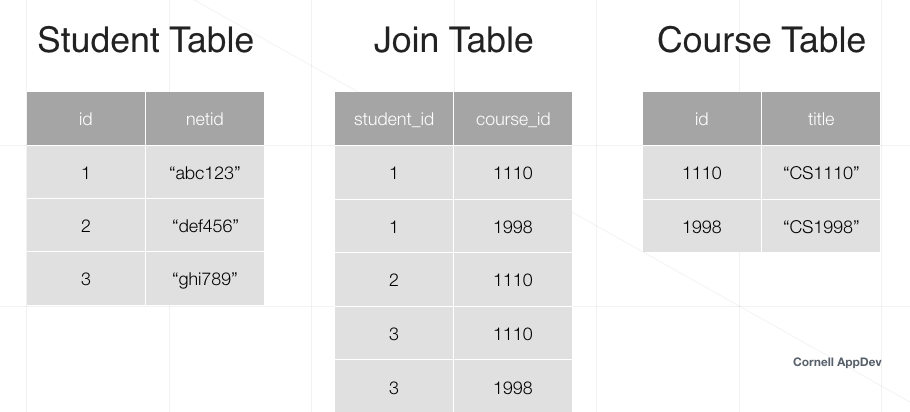Select the Course Table "id" column header
This screenshot has width=910, height=412.
(x=702, y=119)
